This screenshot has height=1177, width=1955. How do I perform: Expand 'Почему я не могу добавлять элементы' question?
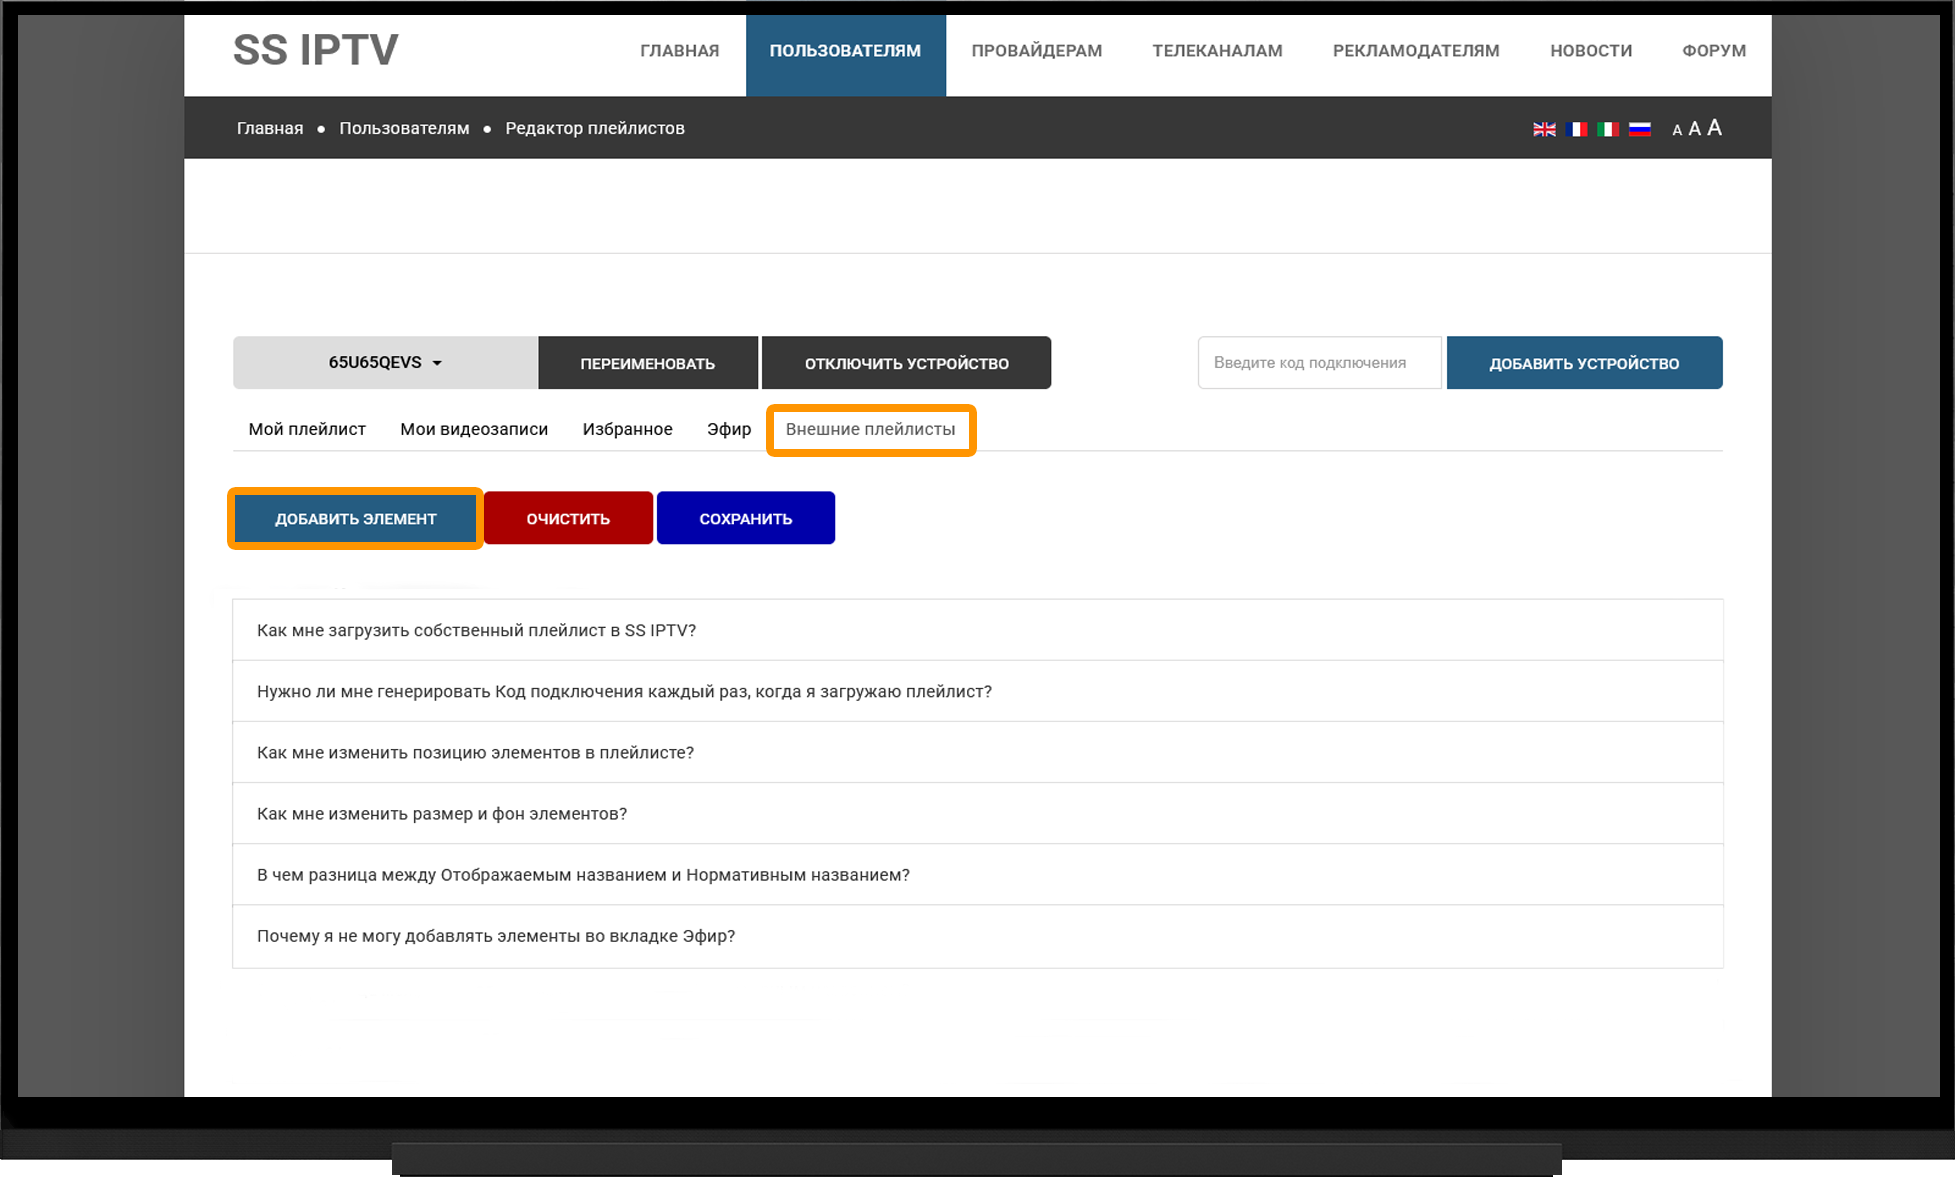[x=978, y=936]
